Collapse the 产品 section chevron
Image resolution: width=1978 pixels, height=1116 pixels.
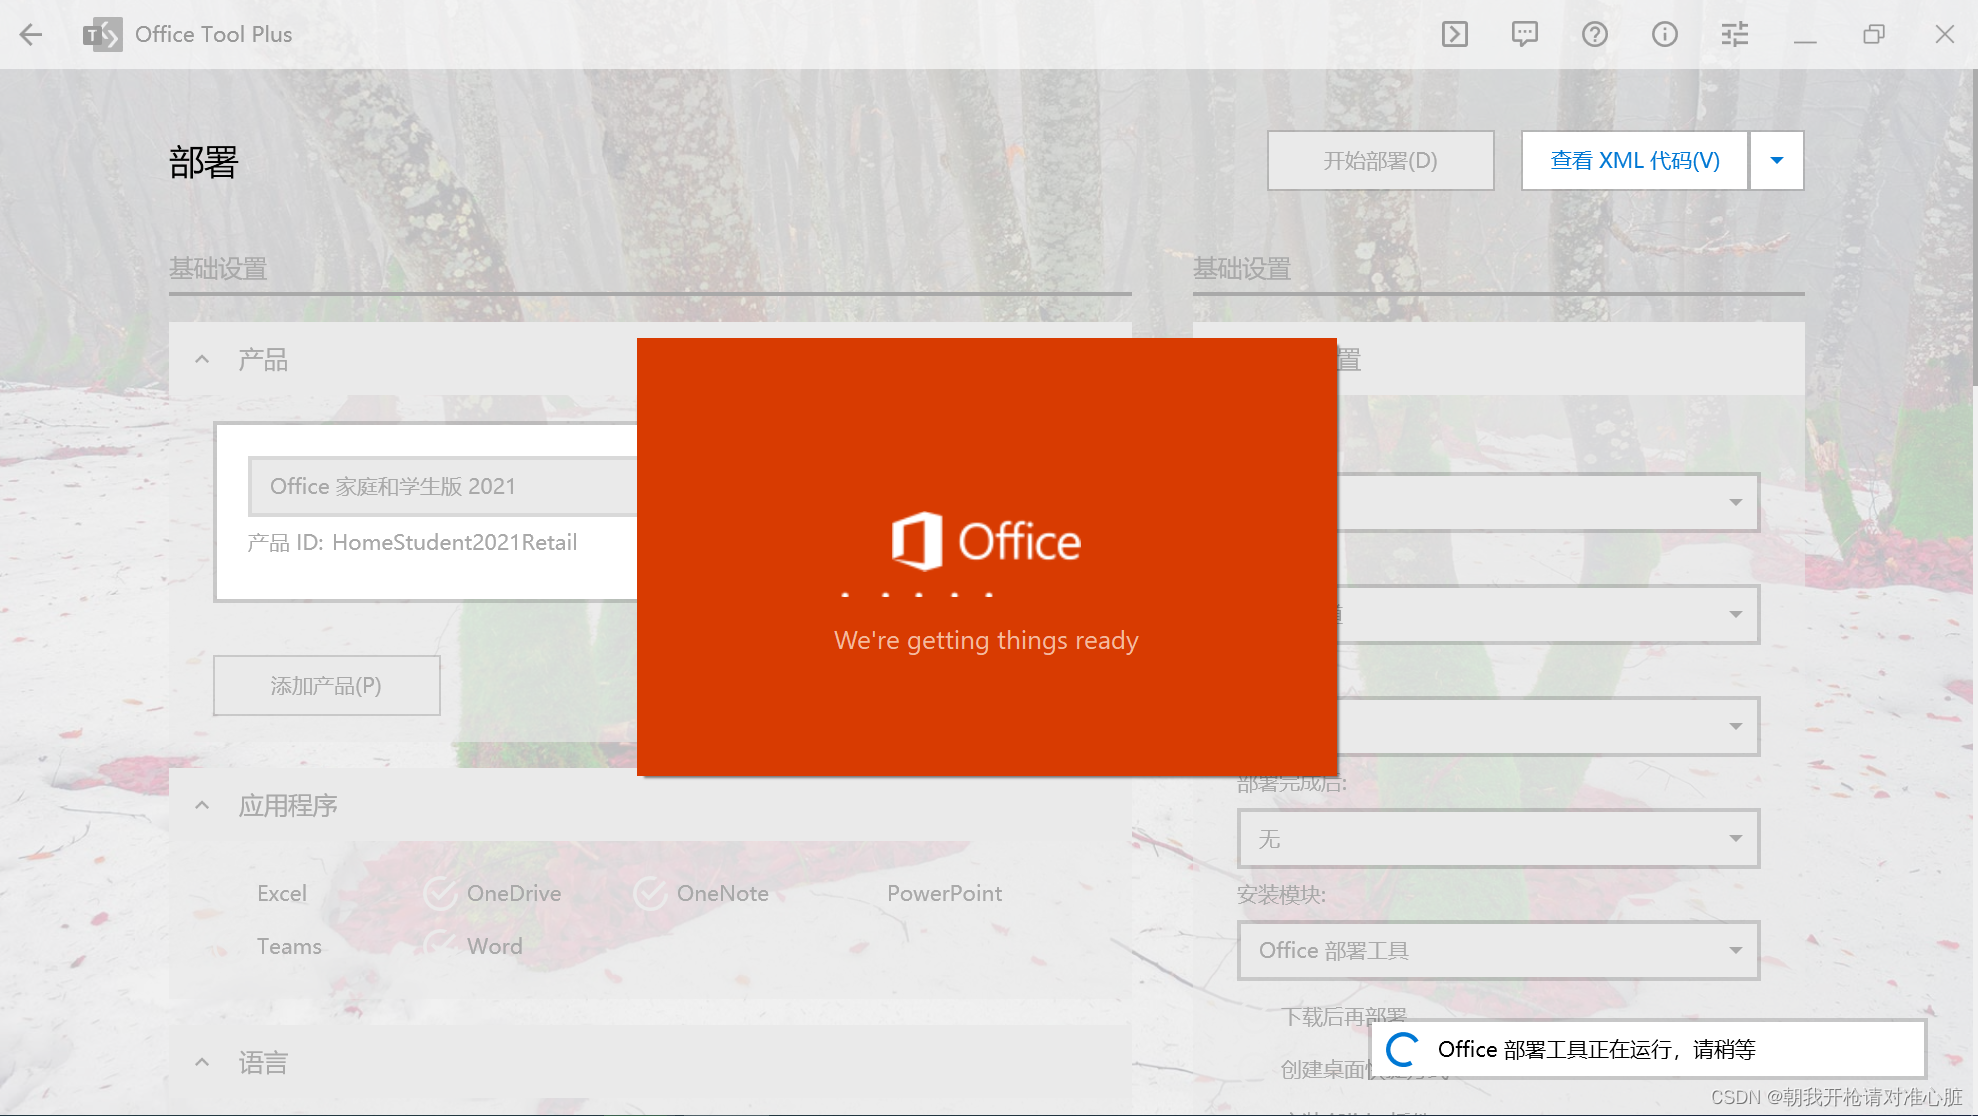click(x=202, y=359)
